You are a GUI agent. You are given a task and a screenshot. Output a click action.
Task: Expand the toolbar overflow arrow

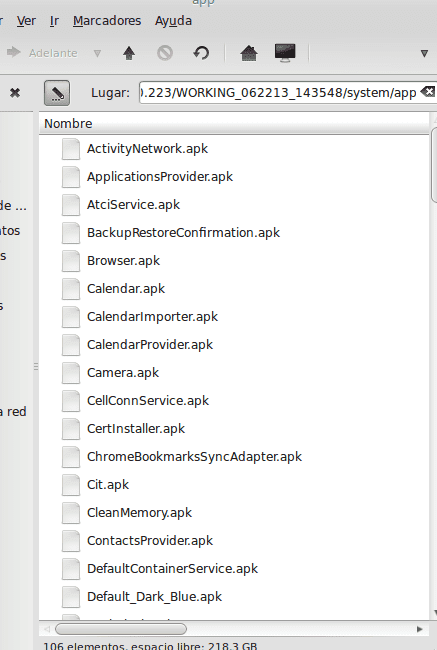coord(424,53)
